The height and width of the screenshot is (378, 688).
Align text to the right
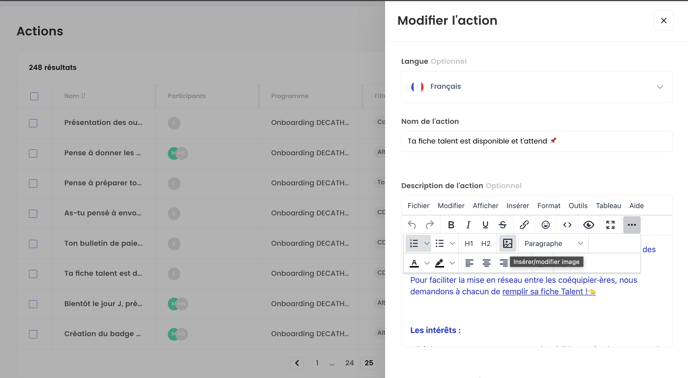tap(503, 263)
